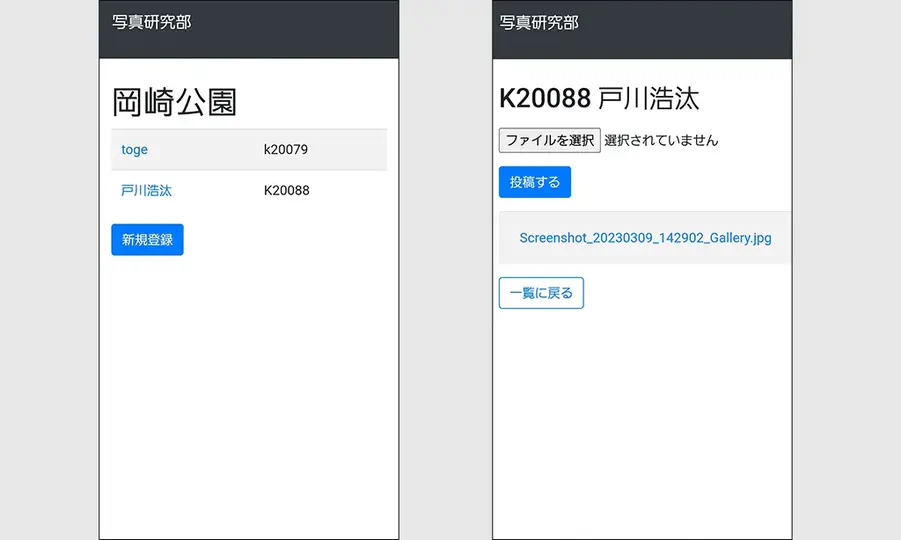Go back using the 一覧に戻る button
Screen dimensions: 901x540
tap(541, 293)
